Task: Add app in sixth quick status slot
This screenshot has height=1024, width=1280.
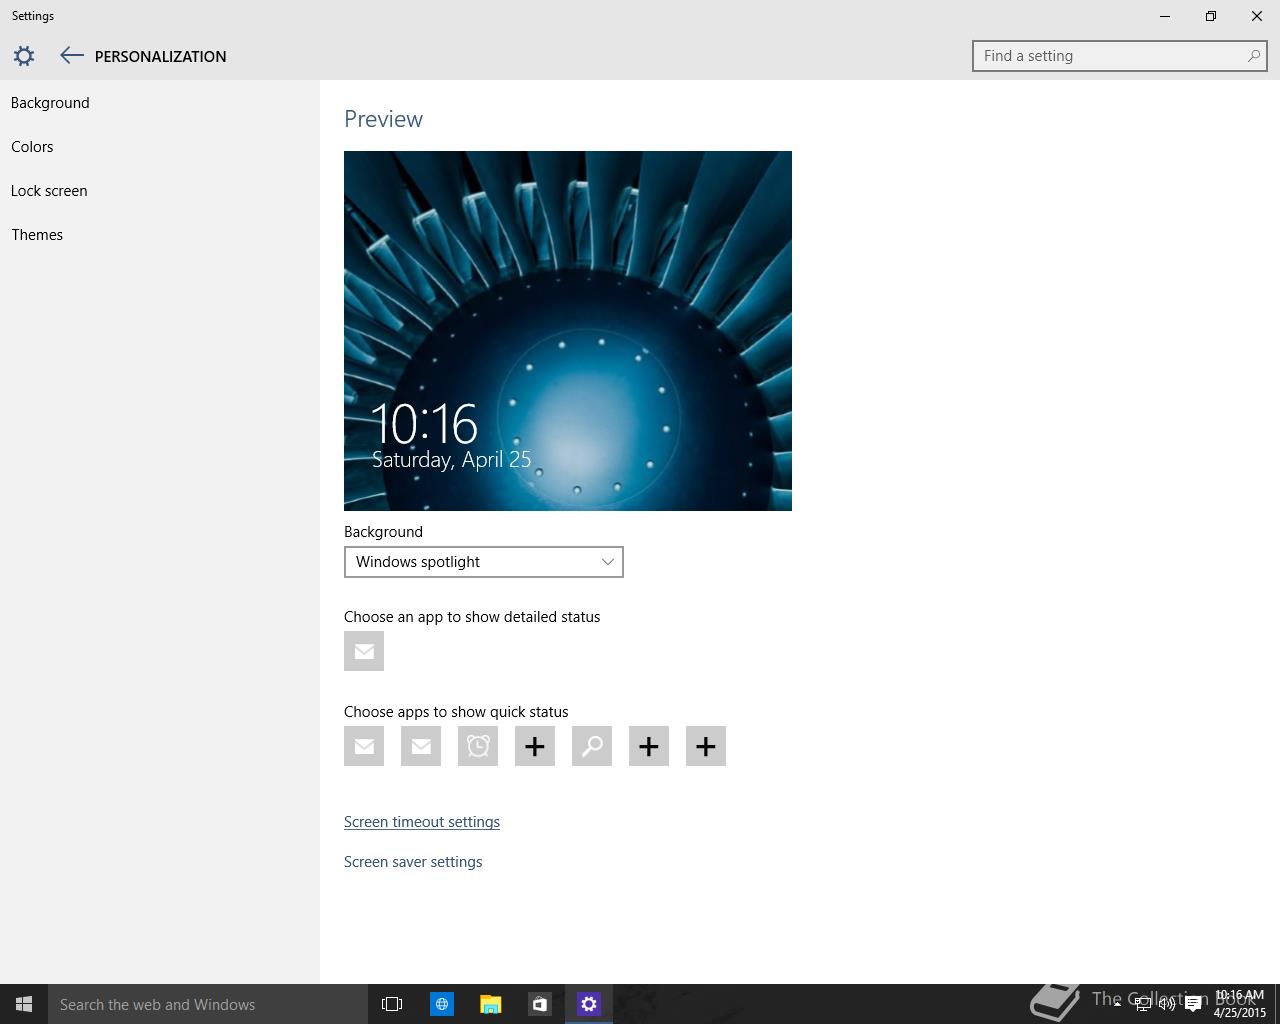Action: [649, 746]
